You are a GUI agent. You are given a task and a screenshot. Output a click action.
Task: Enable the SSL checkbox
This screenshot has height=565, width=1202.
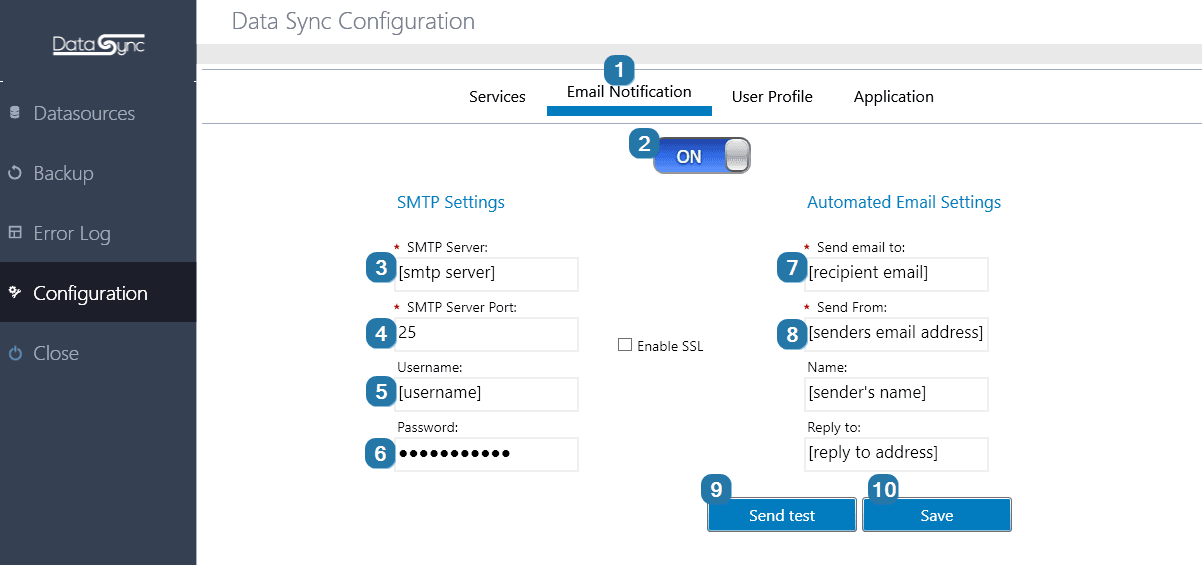[x=625, y=345]
